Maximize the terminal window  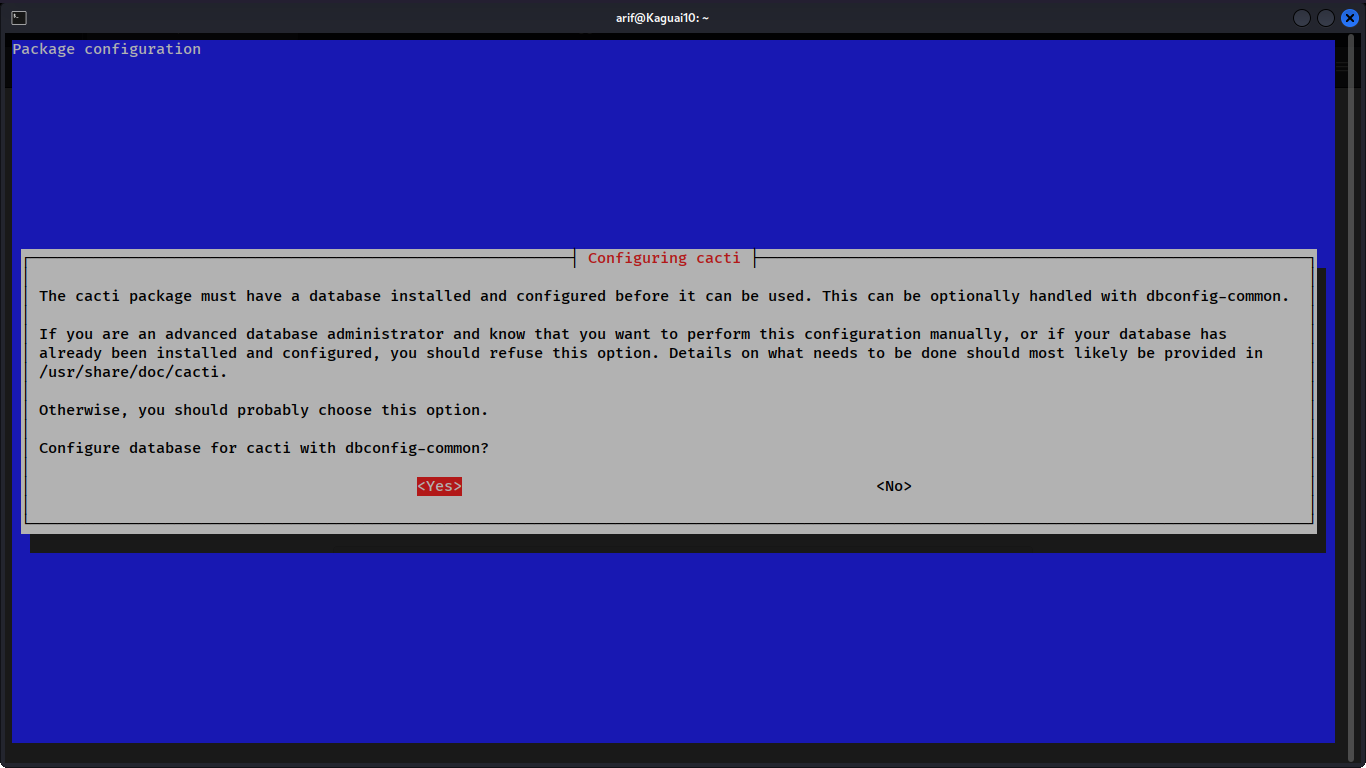point(1325,18)
